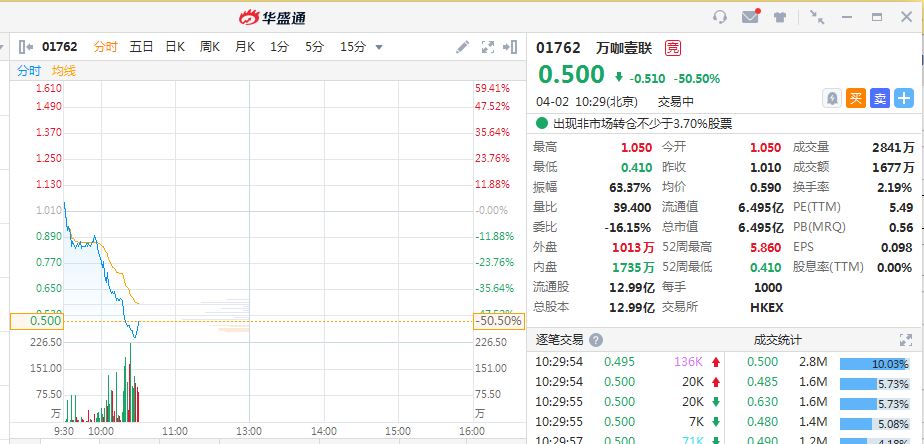924x444 pixels.
Task: Click the 委比 value -16.15%
Action: [628, 228]
